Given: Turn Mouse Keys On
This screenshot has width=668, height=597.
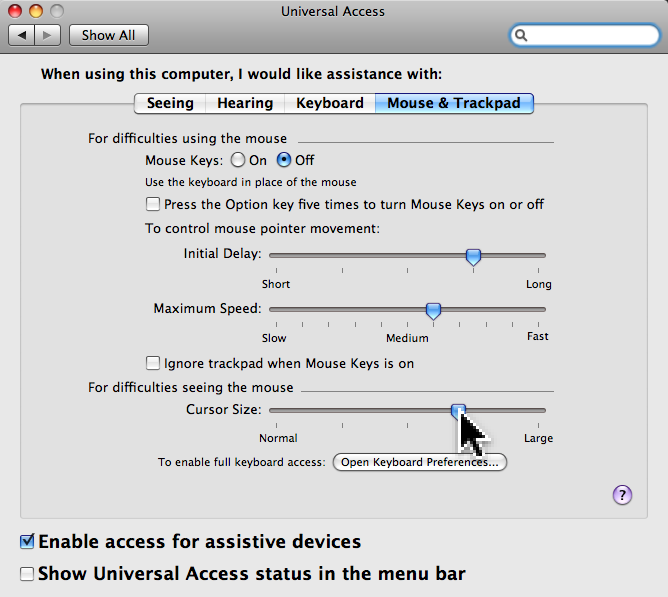Looking at the screenshot, I should (x=238, y=160).
